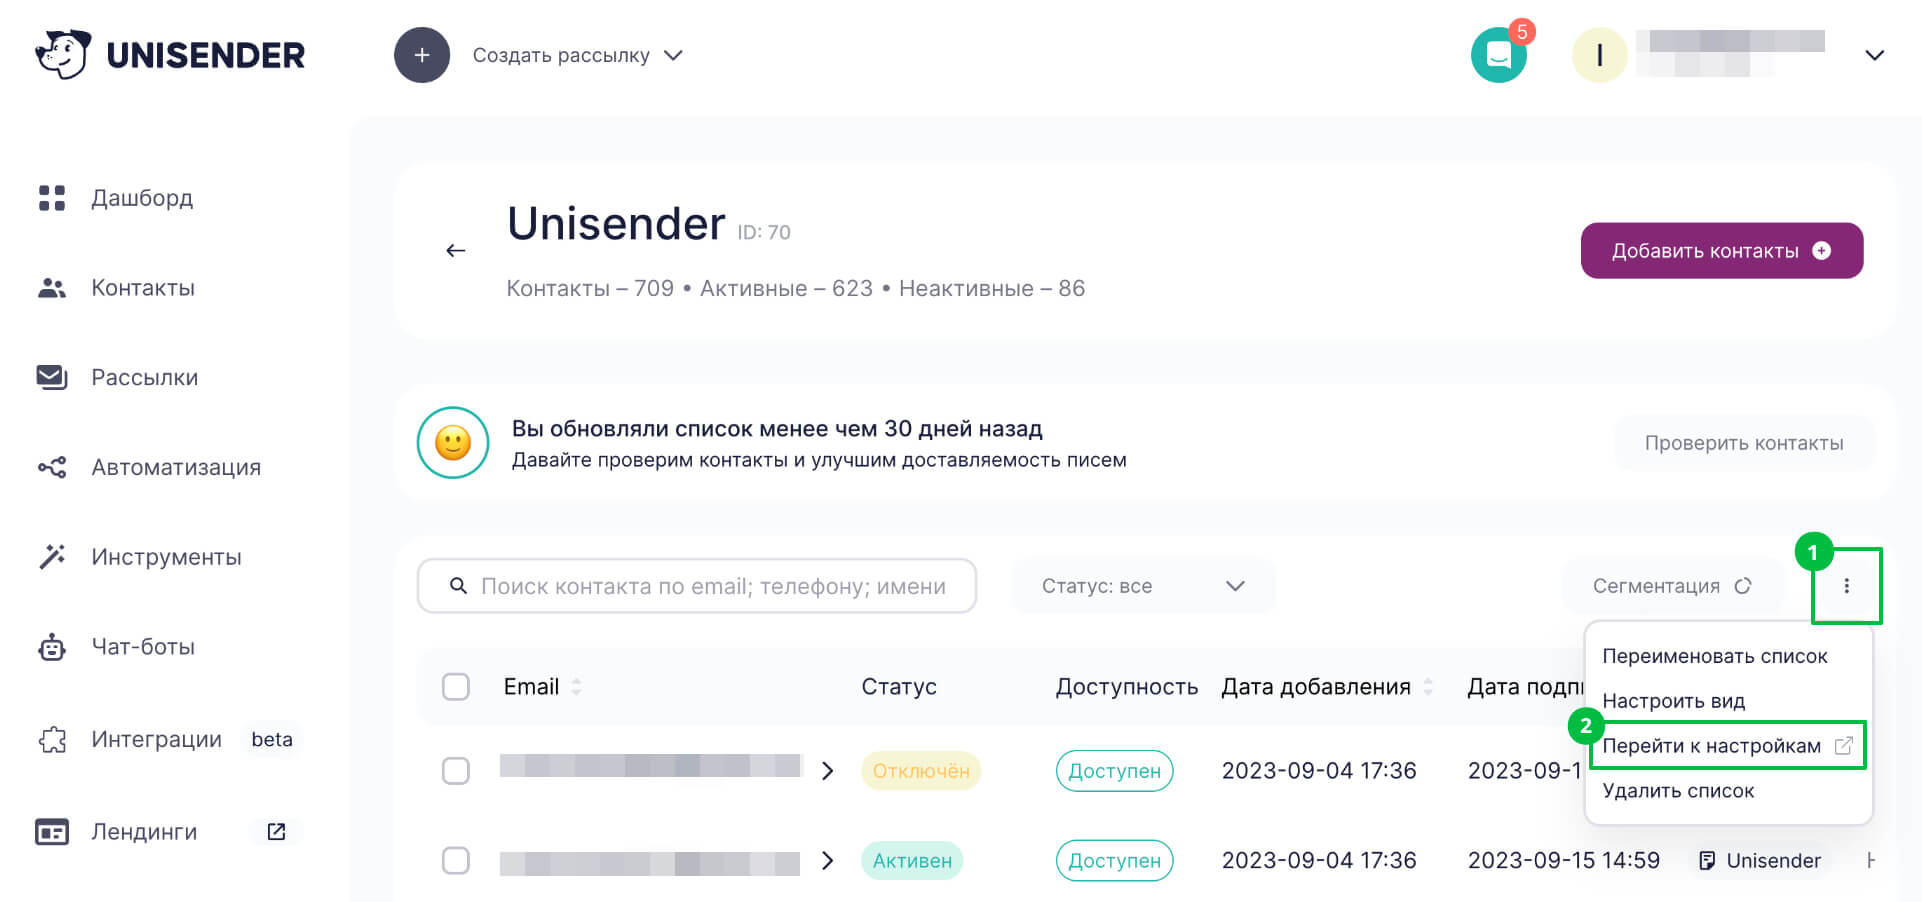1922x902 pixels.
Task: Click the Контакты people icon
Action: (52, 288)
